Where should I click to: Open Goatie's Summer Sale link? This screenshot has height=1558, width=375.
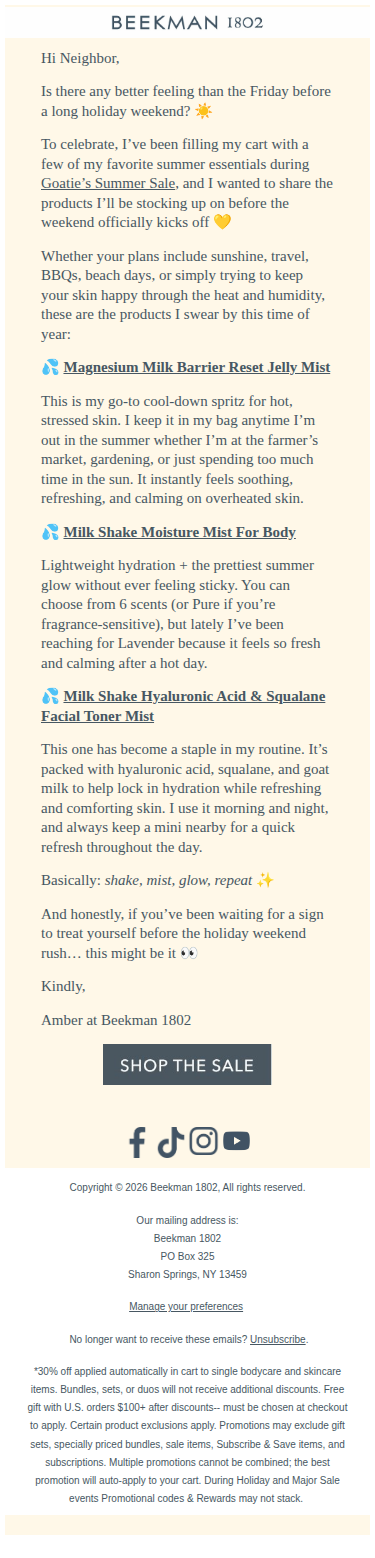click(109, 183)
